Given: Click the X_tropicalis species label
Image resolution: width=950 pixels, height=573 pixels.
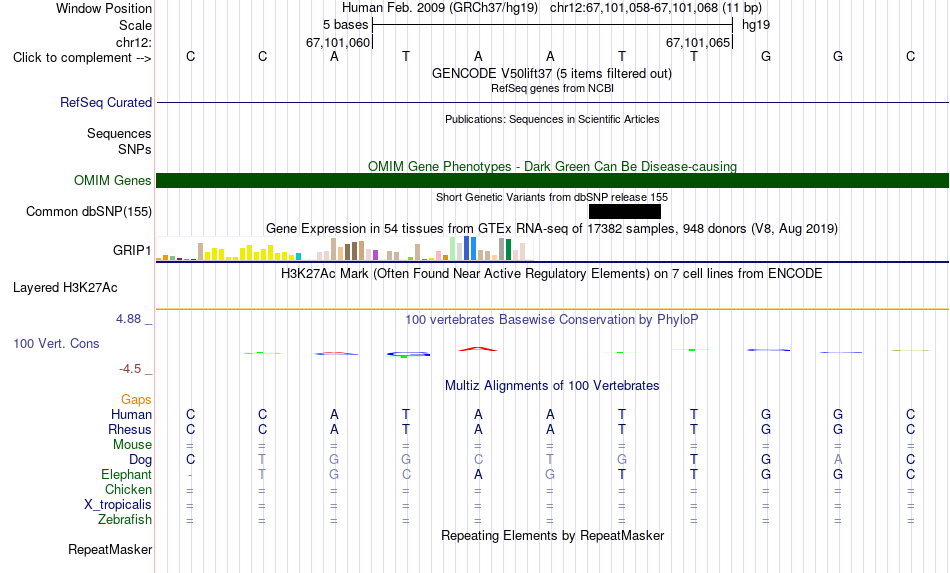Looking at the screenshot, I should point(118,505).
